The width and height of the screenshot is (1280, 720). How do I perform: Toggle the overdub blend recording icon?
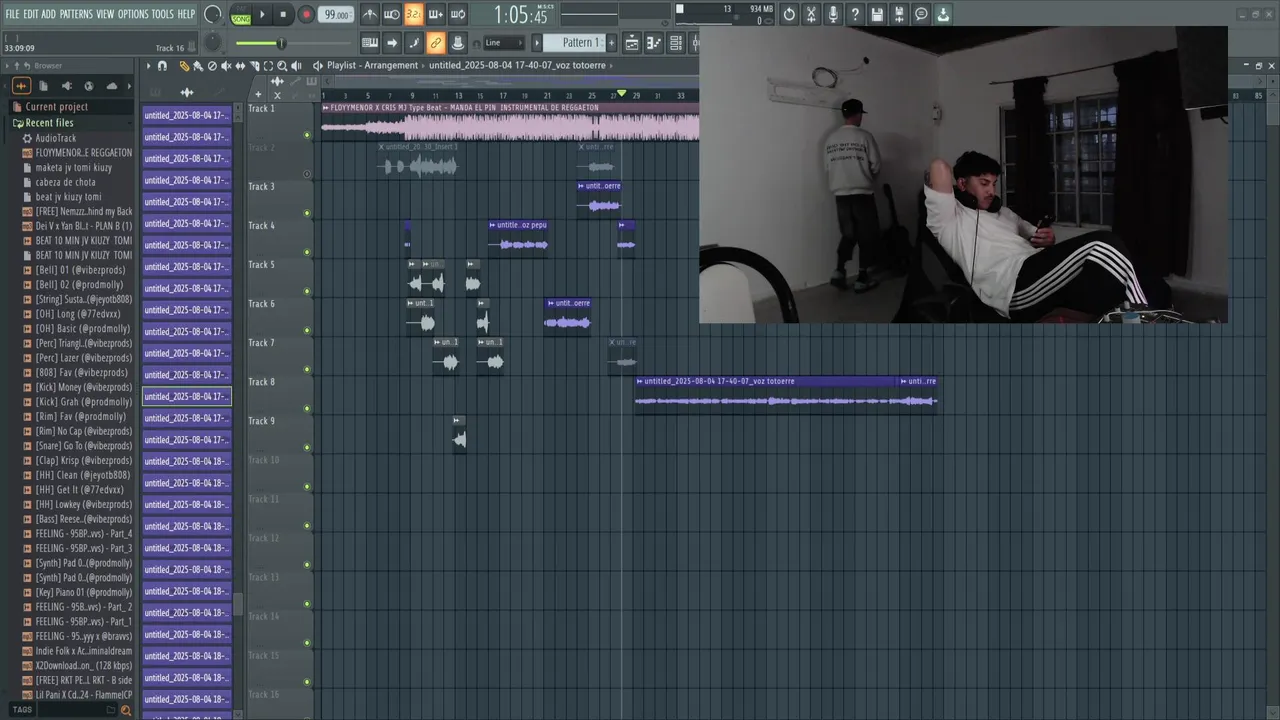[x=436, y=14]
